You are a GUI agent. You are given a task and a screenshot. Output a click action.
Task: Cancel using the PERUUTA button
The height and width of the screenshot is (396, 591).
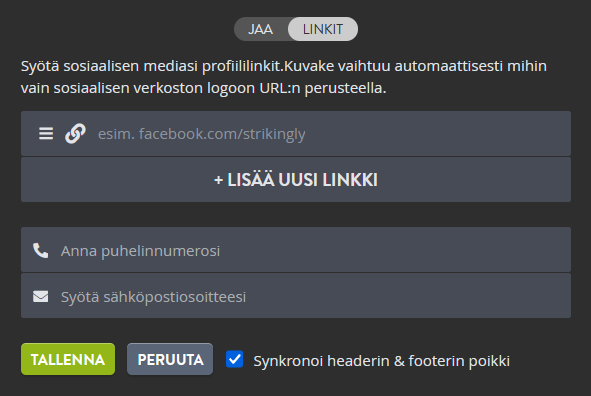tap(170, 359)
